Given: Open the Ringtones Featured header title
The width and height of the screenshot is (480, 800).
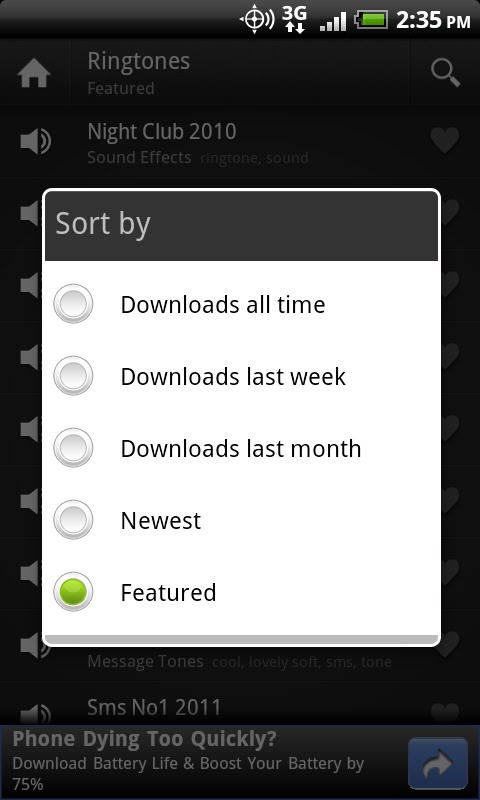Looking at the screenshot, I should point(138,73).
